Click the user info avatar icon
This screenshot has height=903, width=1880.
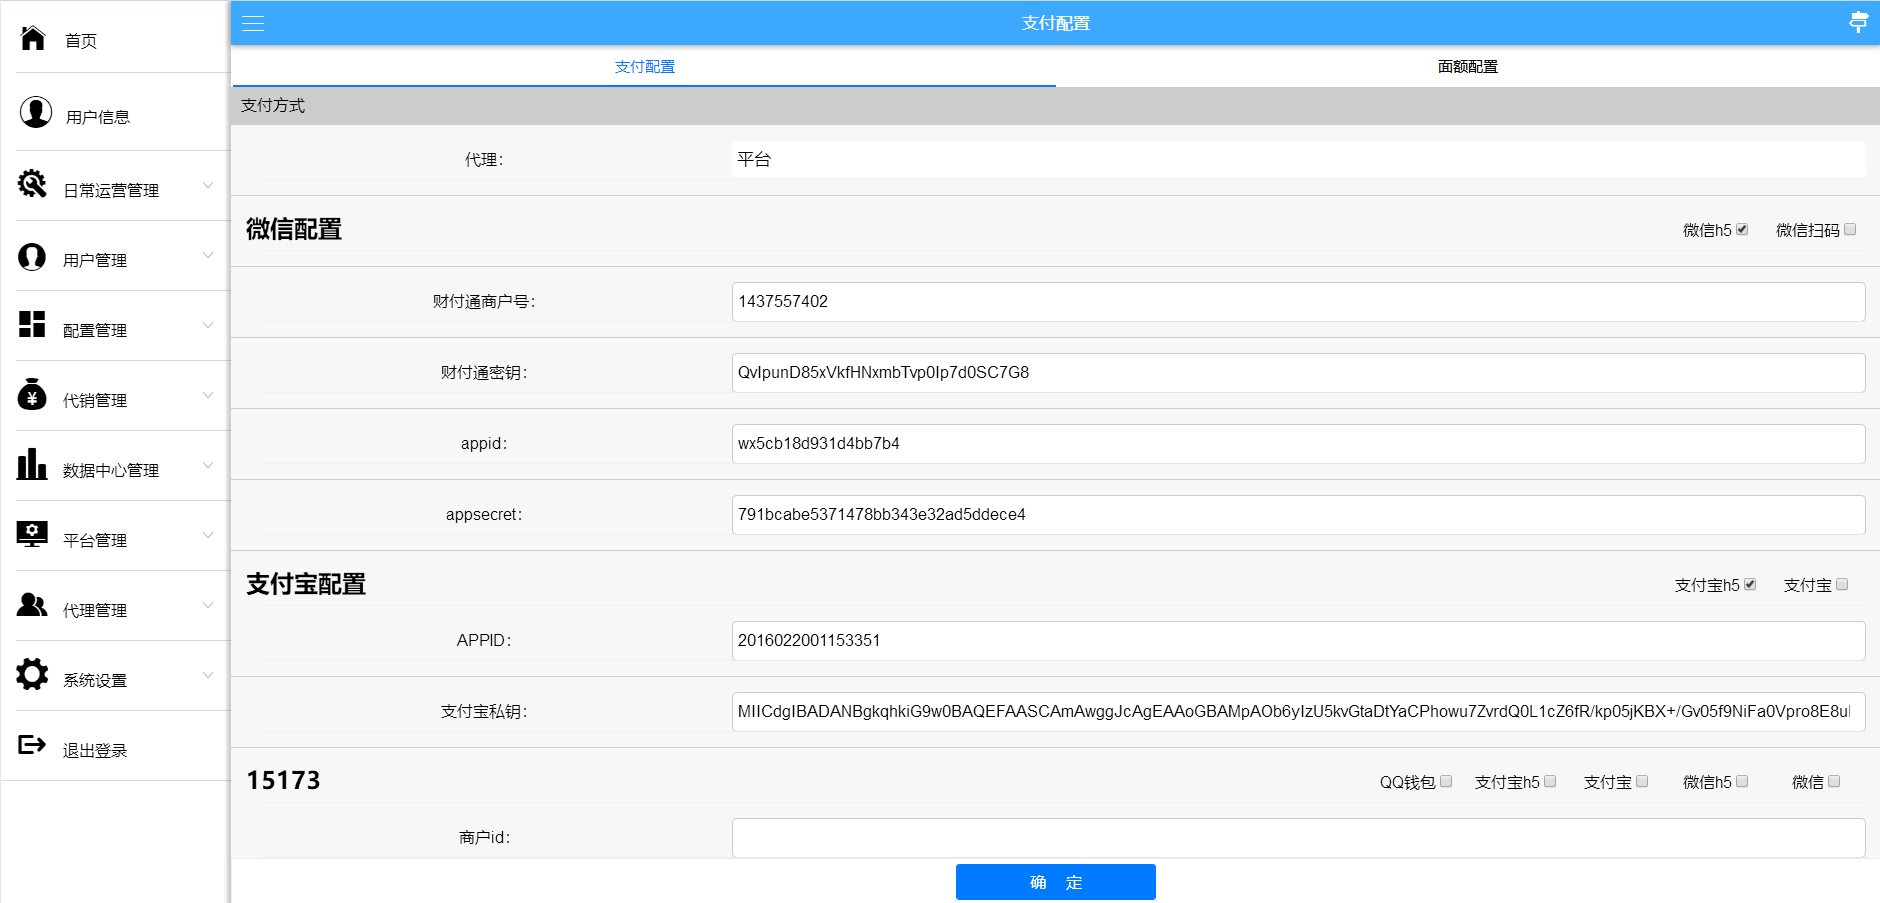[36, 113]
